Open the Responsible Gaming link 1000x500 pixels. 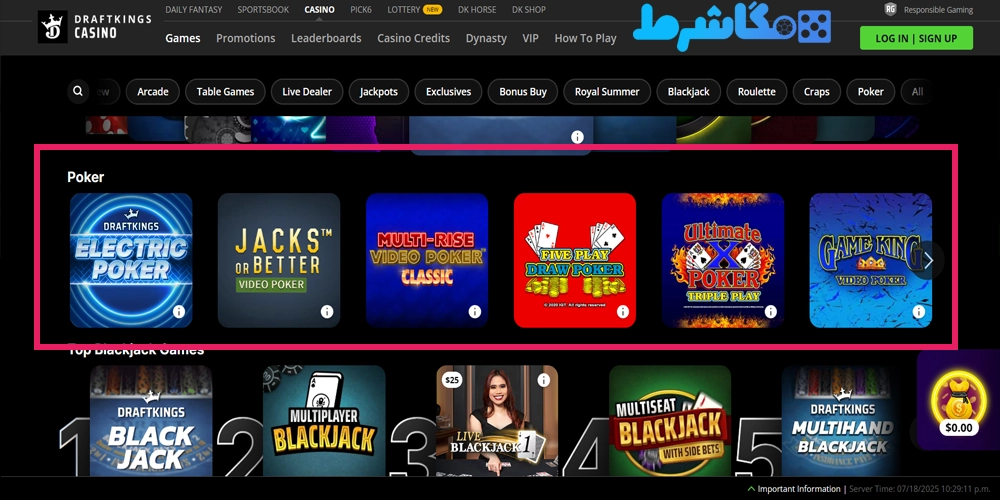coord(938,10)
